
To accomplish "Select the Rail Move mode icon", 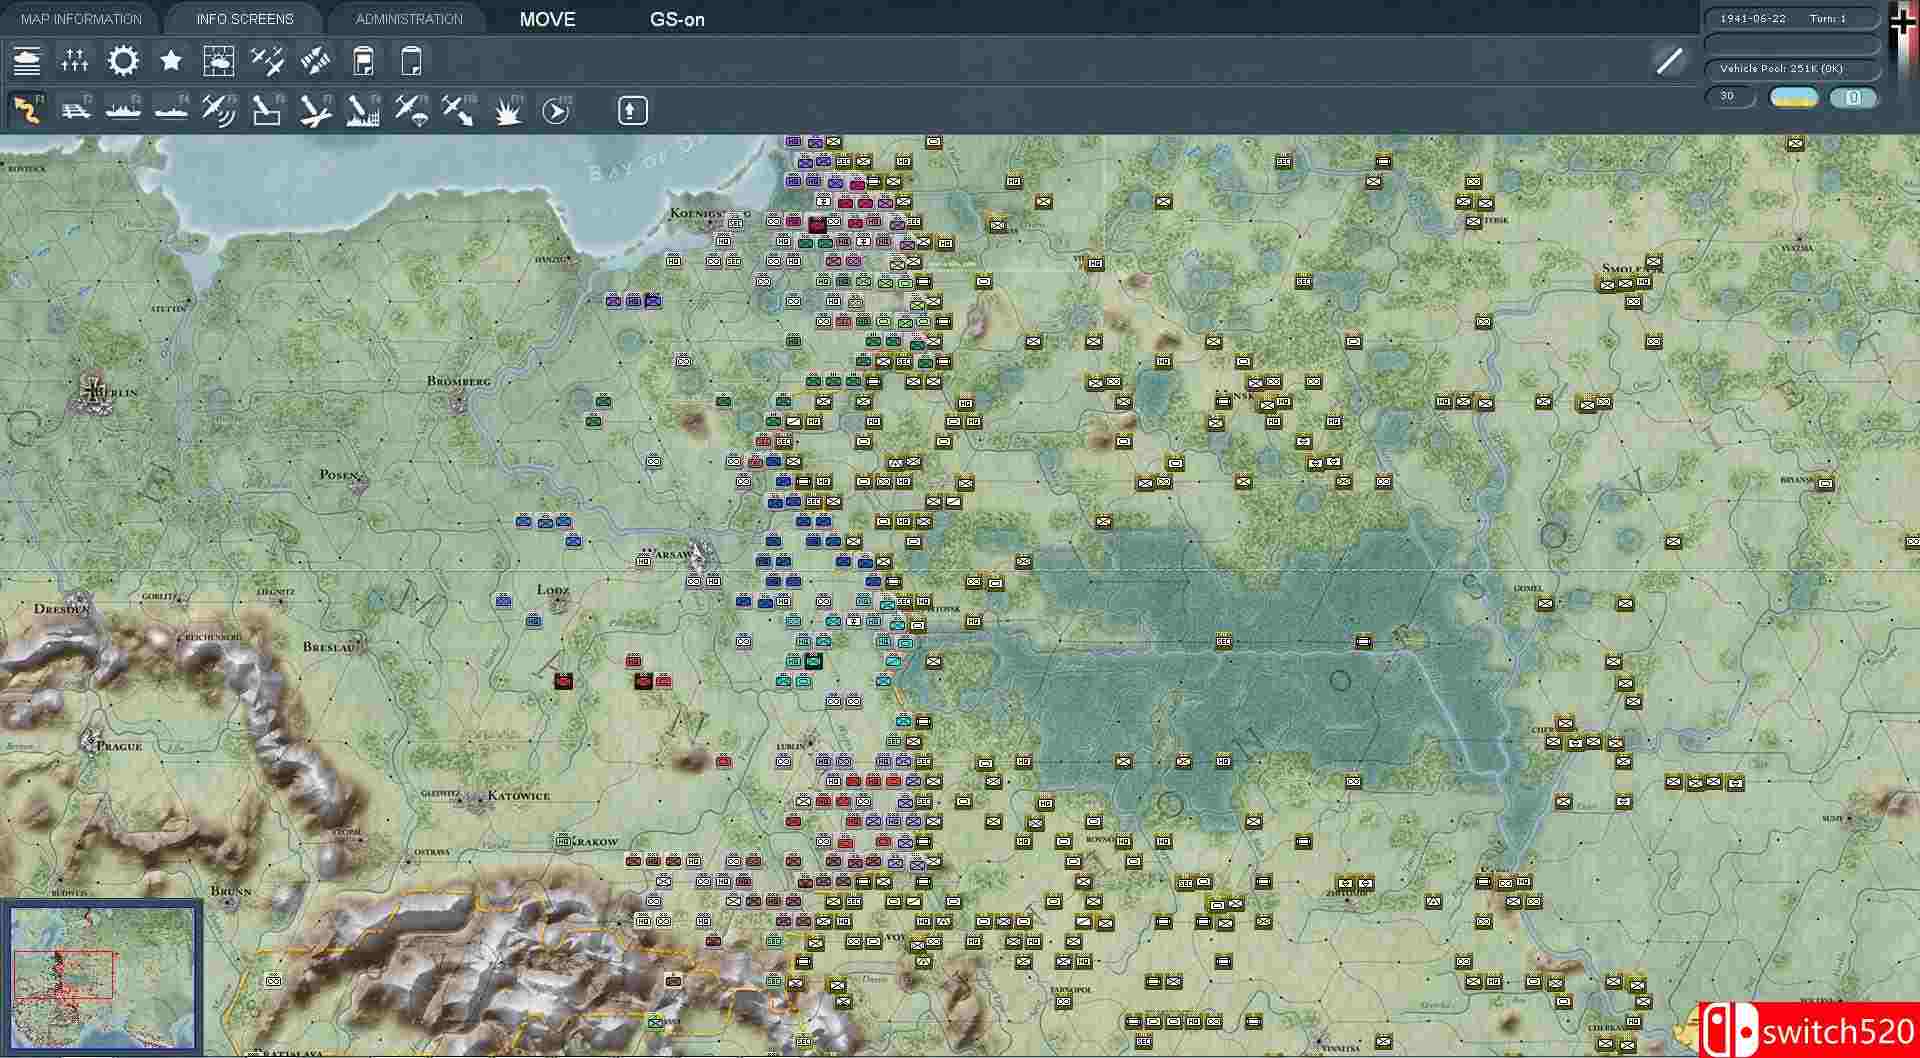I will coord(75,111).
